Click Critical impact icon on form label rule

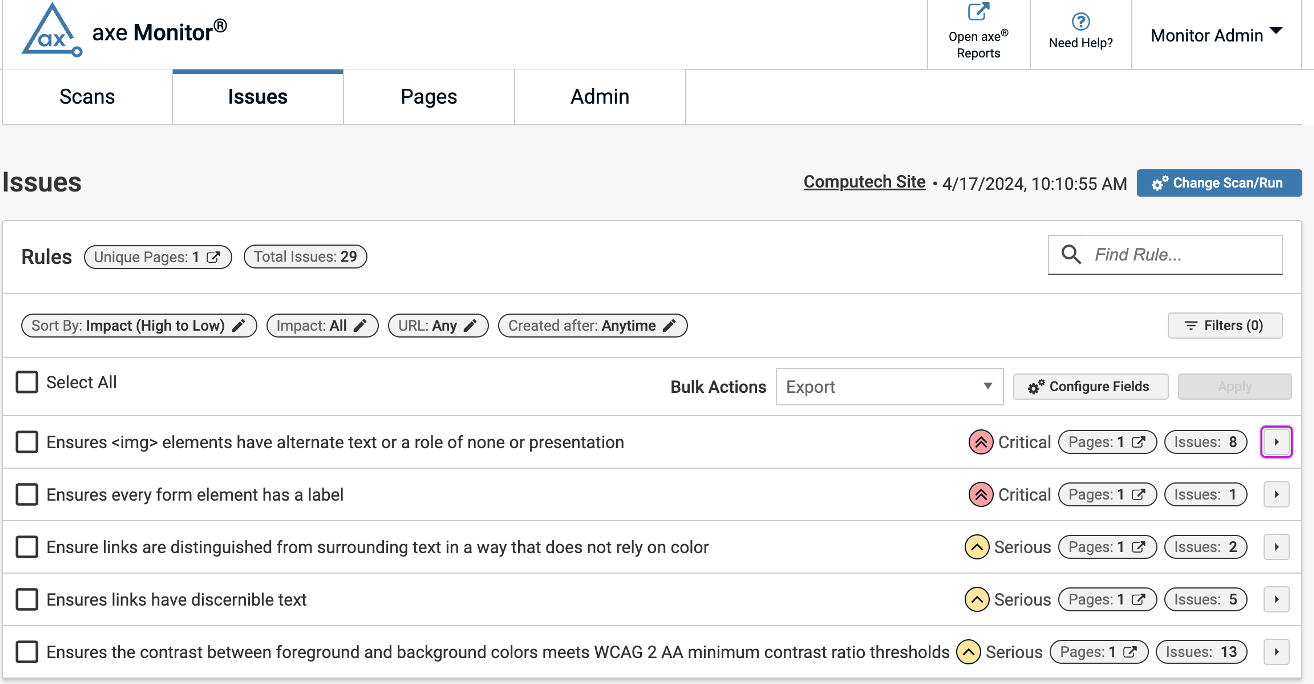pyautogui.click(x=981, y=495)
